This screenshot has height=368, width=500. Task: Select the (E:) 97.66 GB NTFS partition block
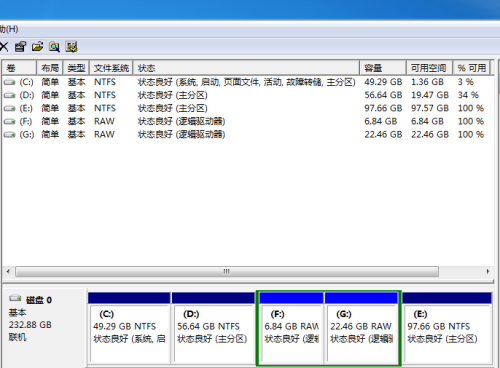(x=447, y=327)
